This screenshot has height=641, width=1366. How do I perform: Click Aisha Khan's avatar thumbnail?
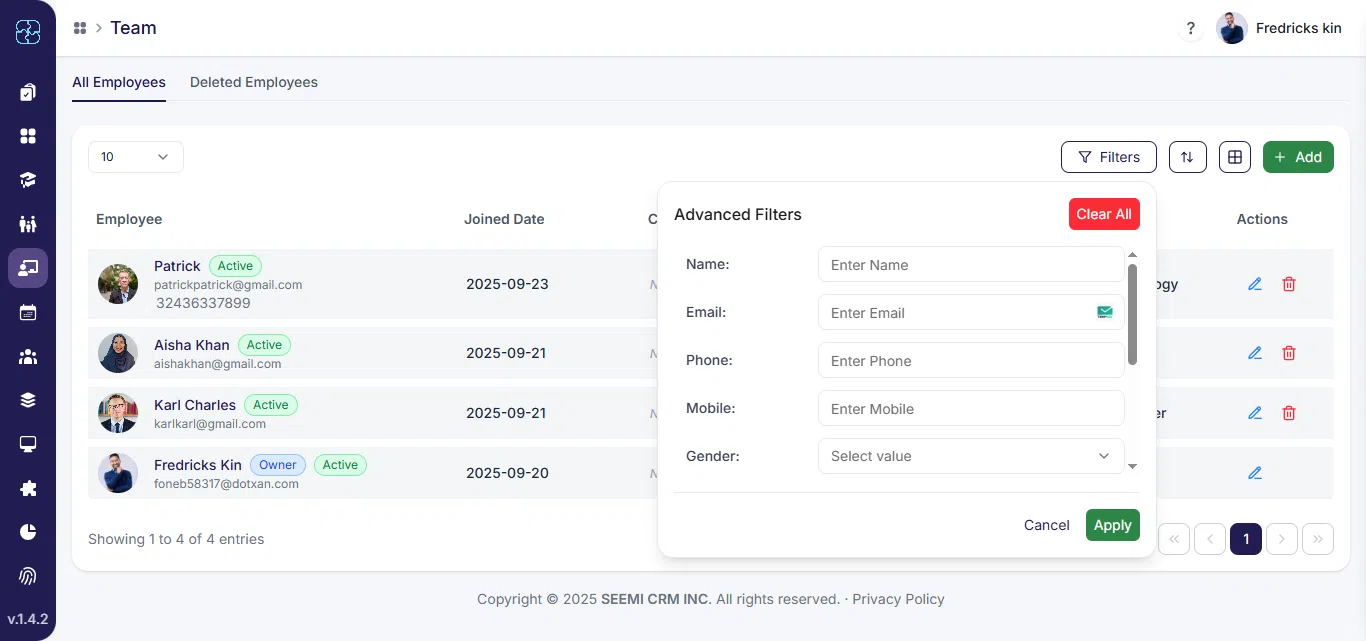118,353
